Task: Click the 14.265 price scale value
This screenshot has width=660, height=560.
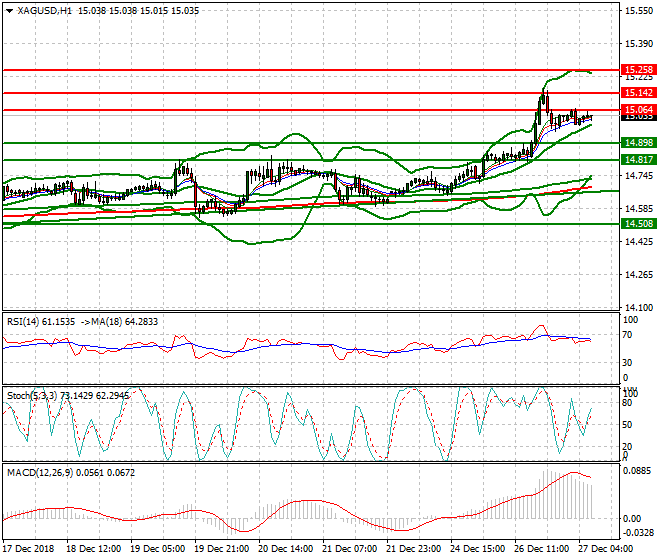Action: [x=639, y=275]
